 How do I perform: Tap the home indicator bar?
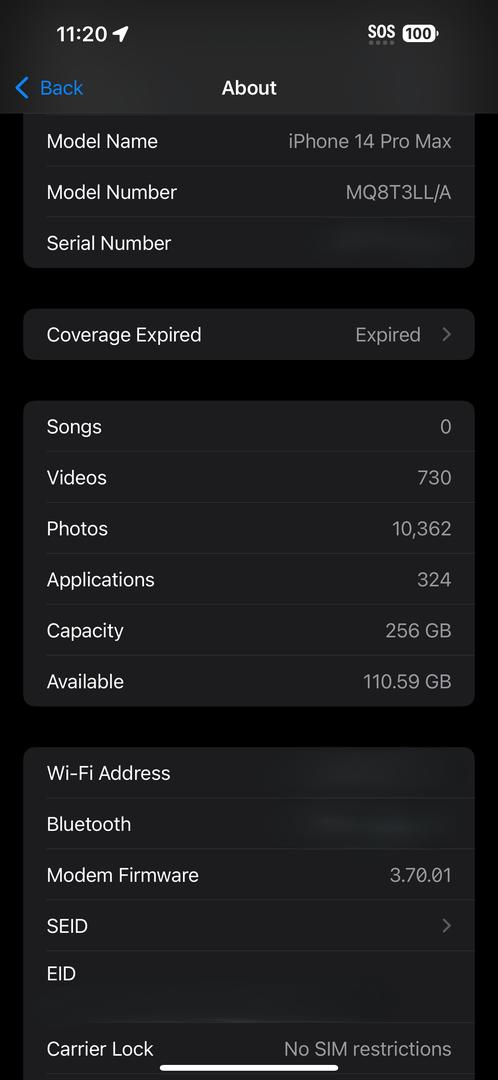(x=249, y=1068)
